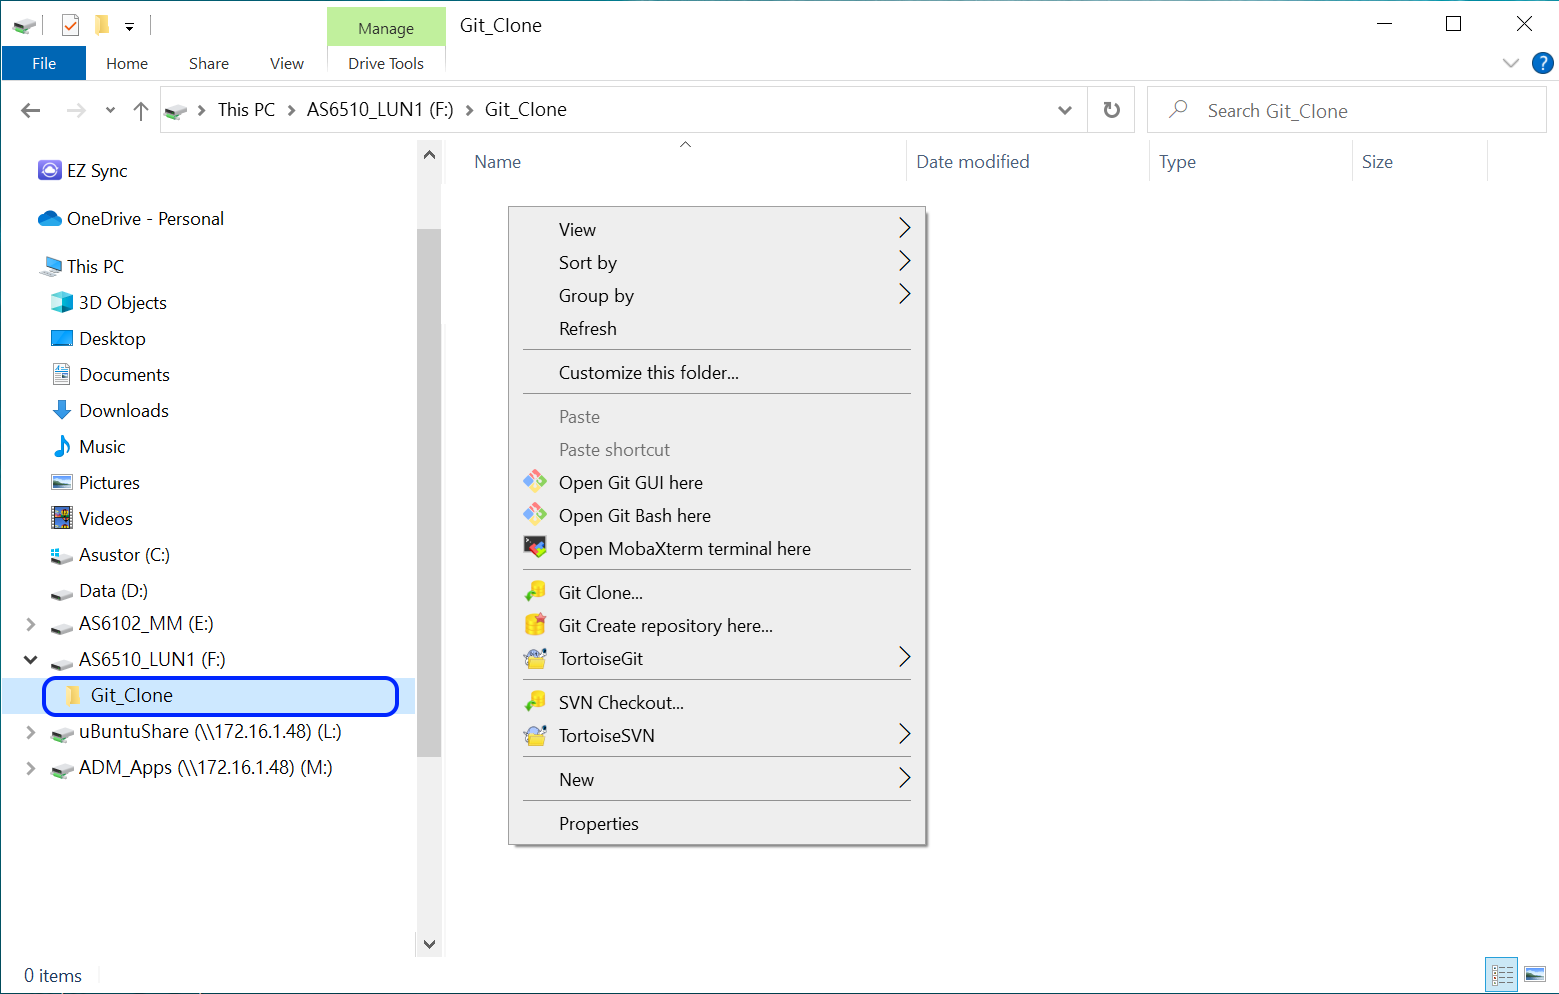Image resolution: width=1559 pixels, height=994 pixels.
Task: Click the Music note icon
Action: click(x=62, y=446)
